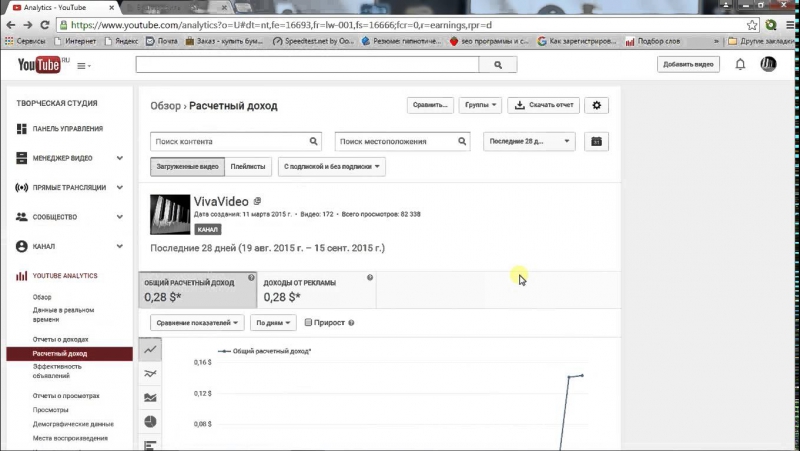The height and width of the screenshot is (451, 800).
Task: Click location search magnifier icon
Action: coord(462,141)
